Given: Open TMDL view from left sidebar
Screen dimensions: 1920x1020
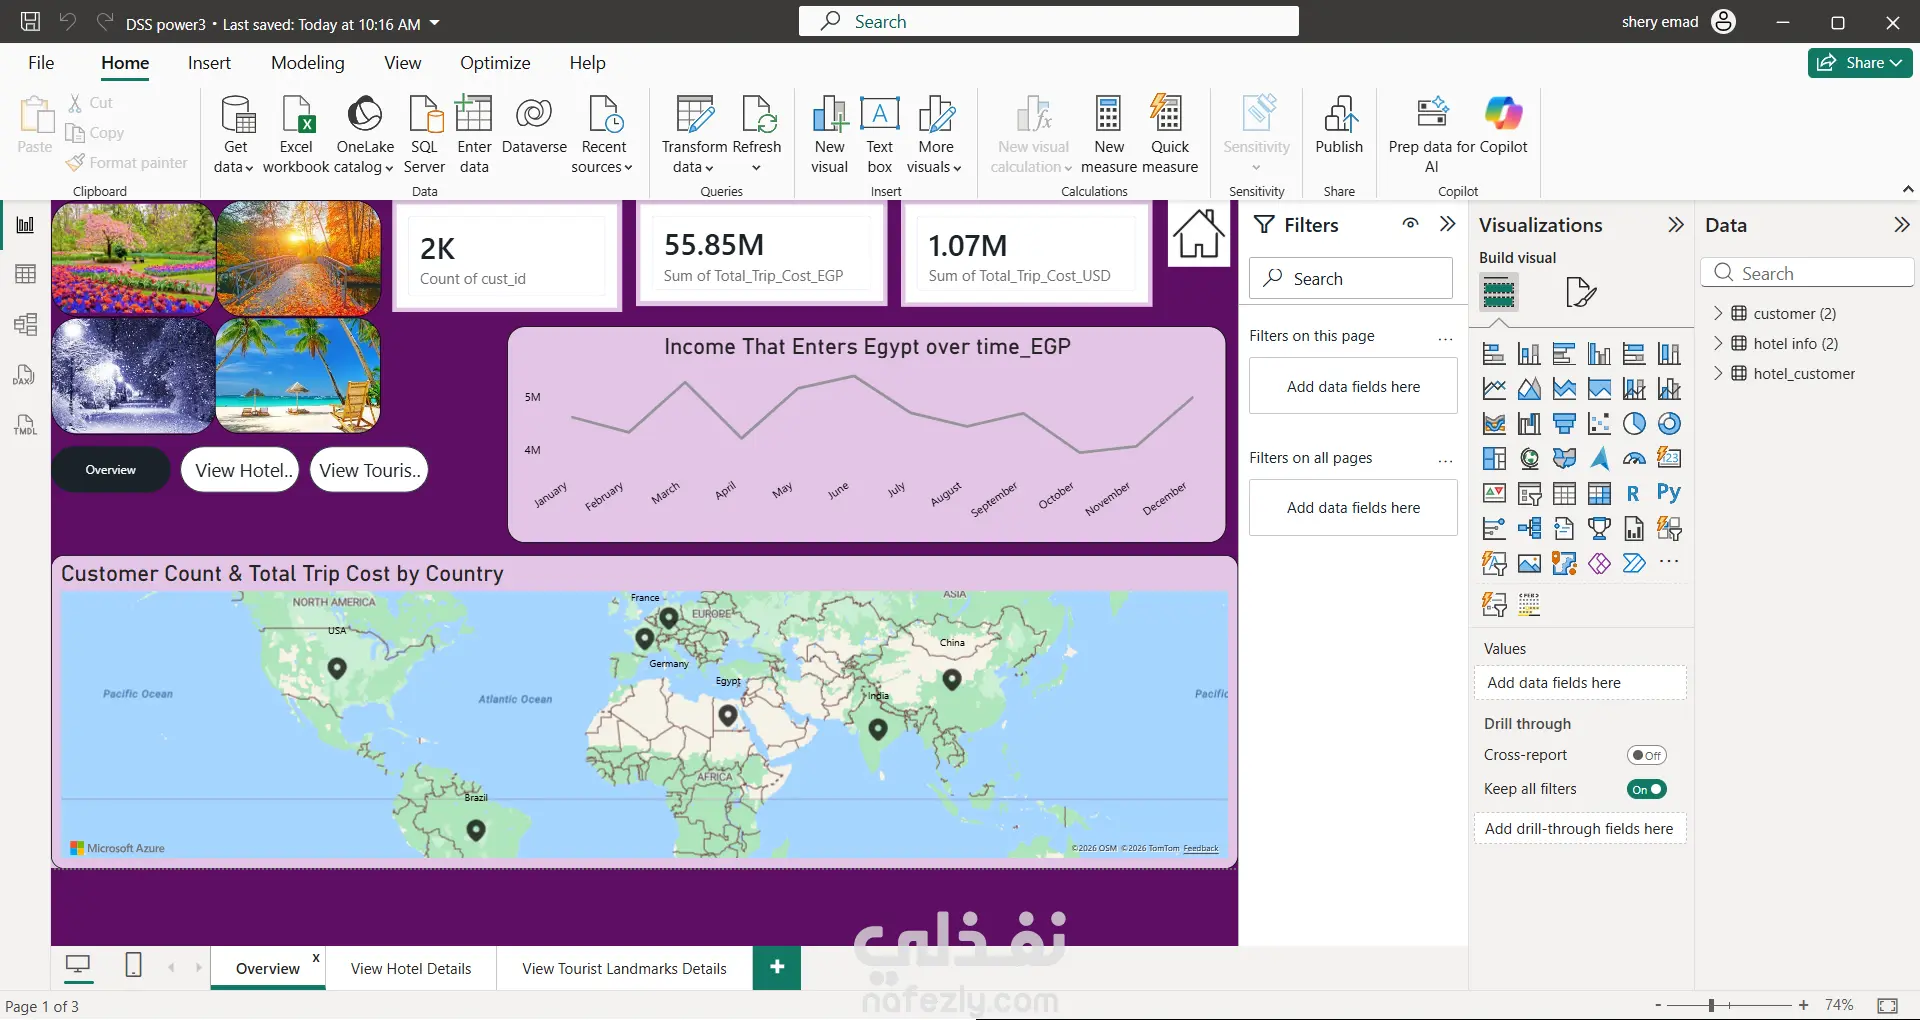Looking at the screenshot, I should [x=25, y=425].
